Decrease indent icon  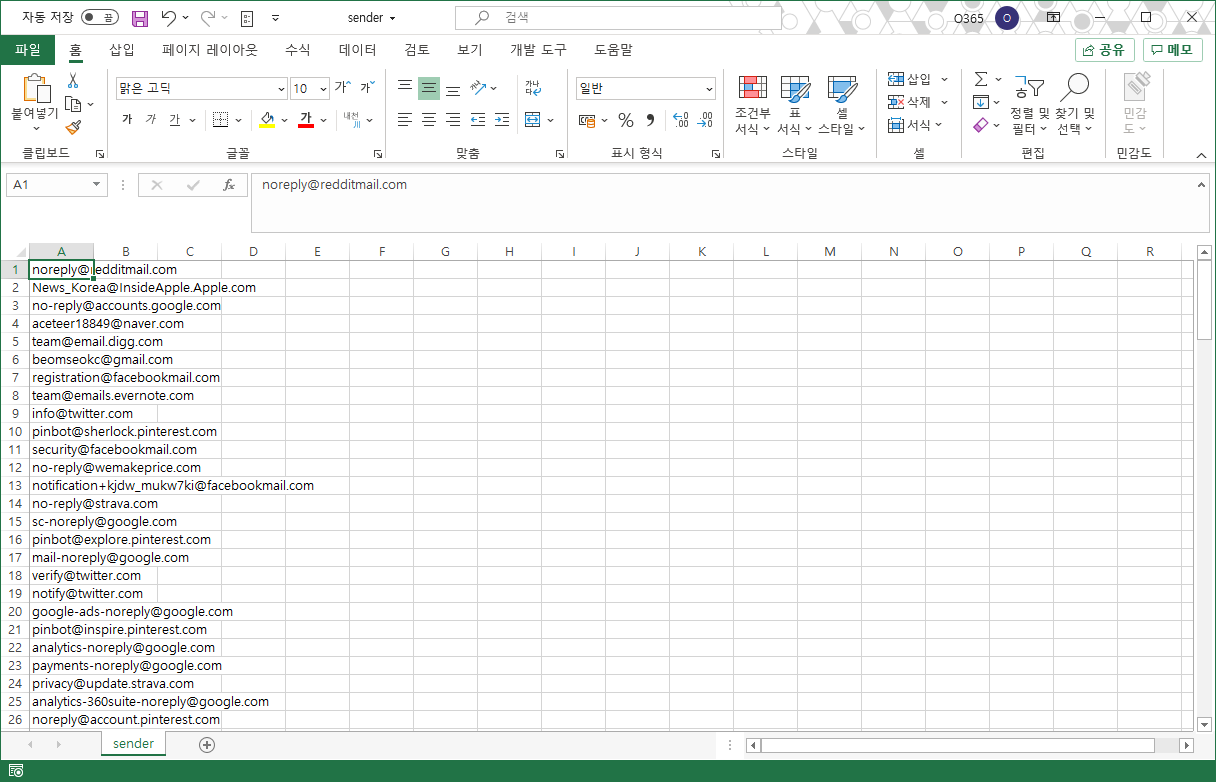pyautogui.click(x=478, y=120)
